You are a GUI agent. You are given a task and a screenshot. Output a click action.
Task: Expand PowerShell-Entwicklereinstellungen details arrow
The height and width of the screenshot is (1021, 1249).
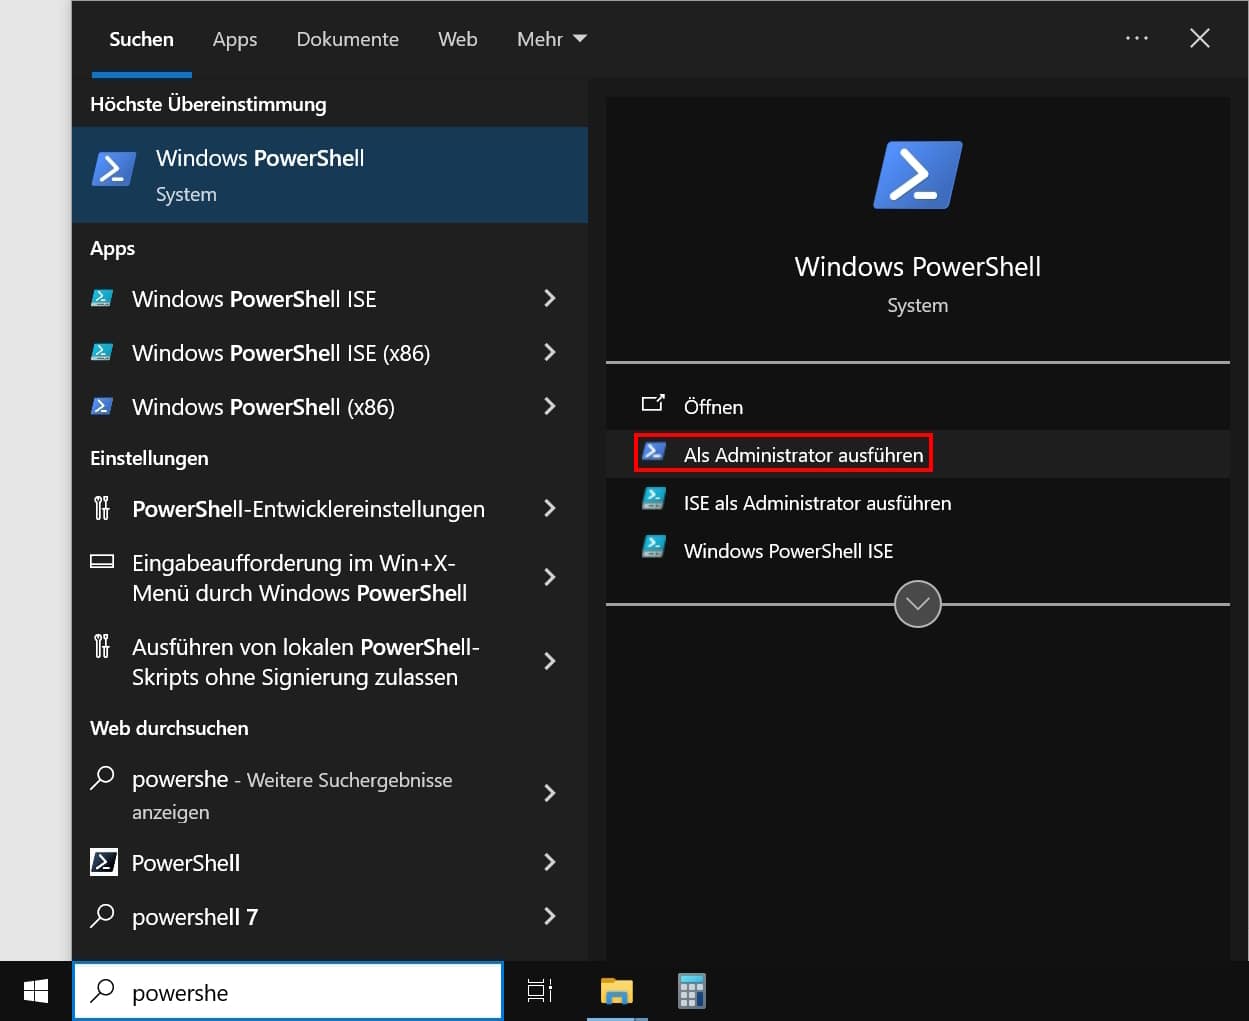point(549,508)
